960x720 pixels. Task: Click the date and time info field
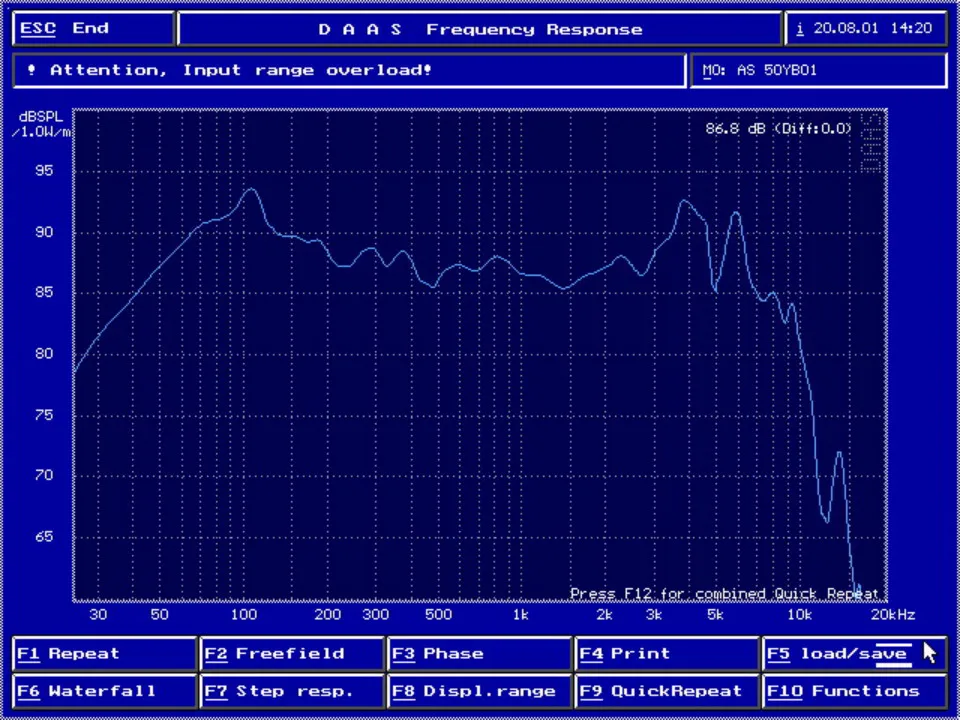point(866,29)
